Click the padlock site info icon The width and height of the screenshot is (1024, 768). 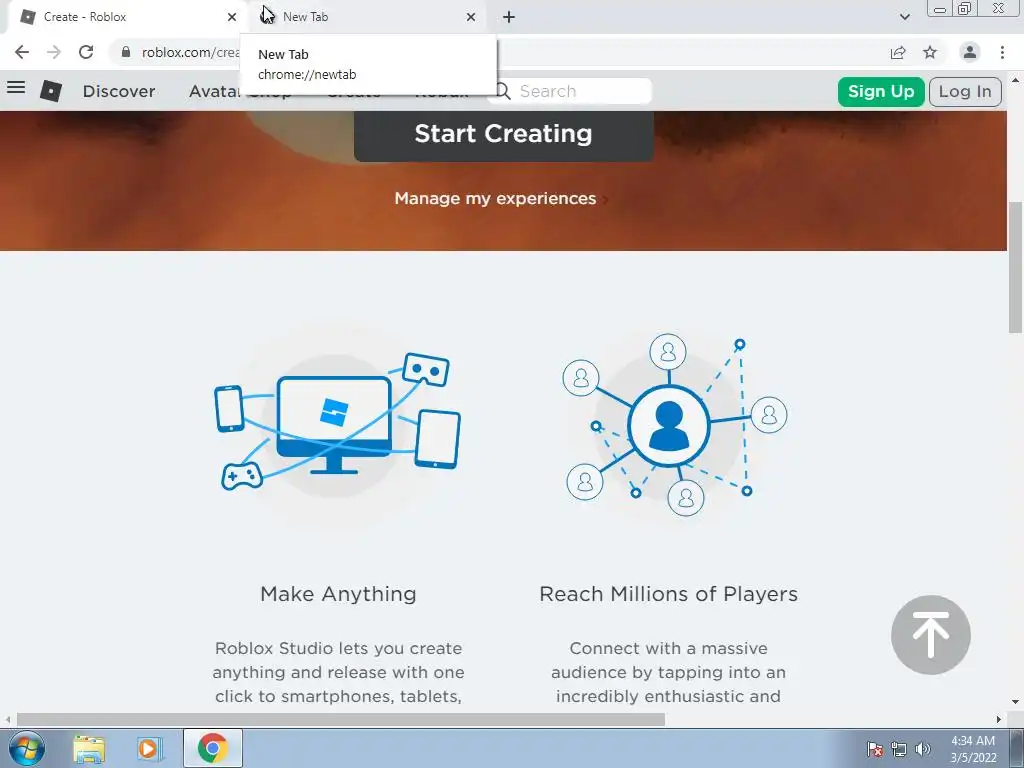(x=126, y=52)
